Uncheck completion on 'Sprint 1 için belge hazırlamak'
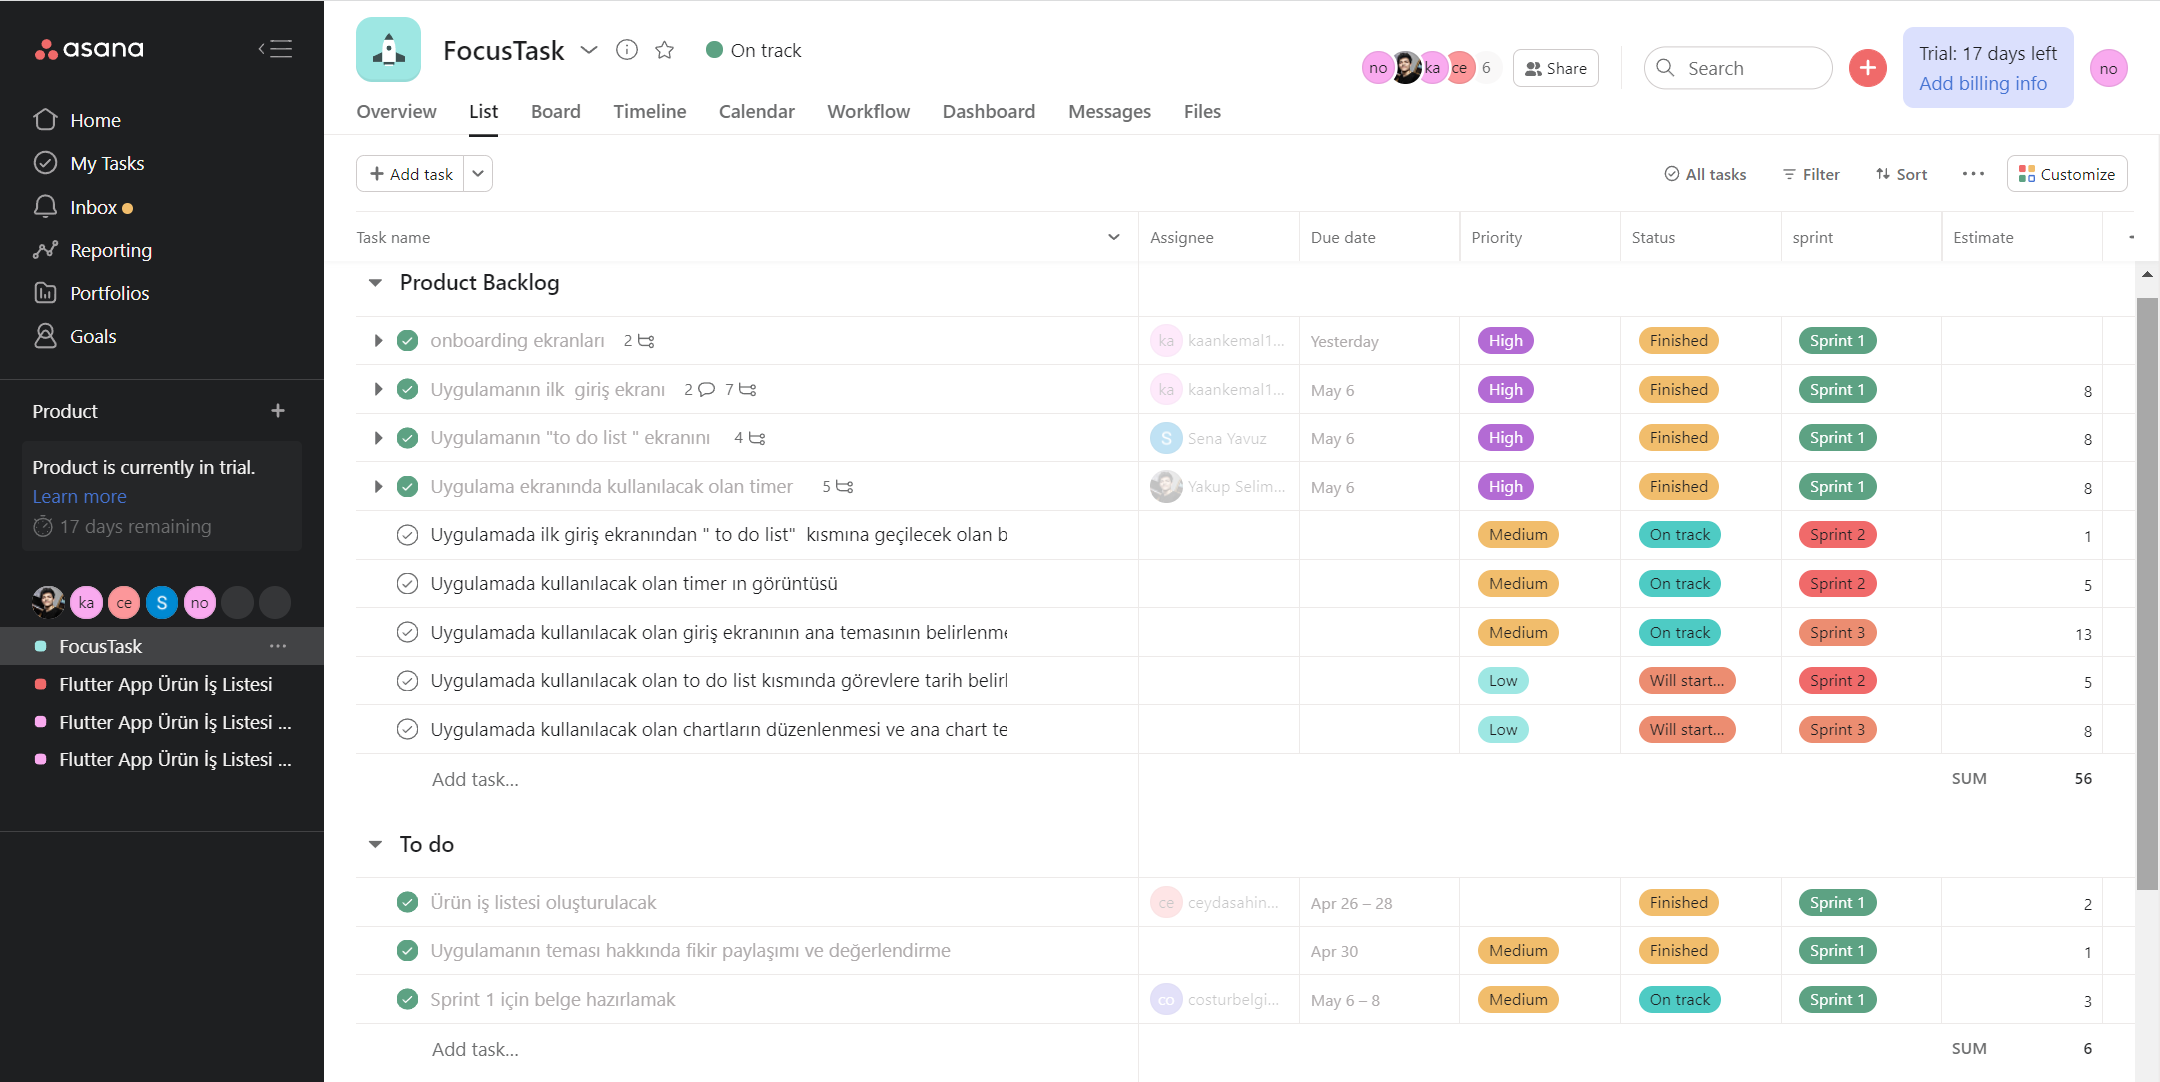Image resolution: width=2160 pixels, height=1082 pixels. point(408,999)
